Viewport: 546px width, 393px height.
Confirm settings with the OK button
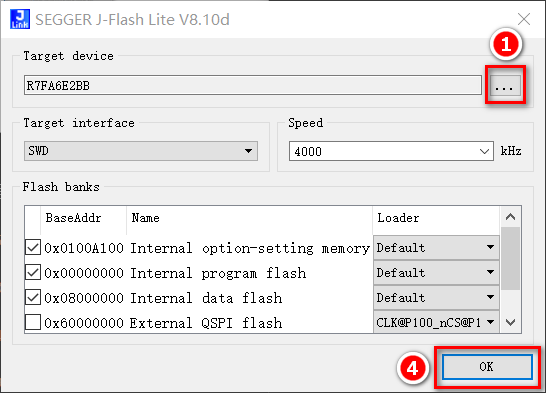(x=487, y=367)
